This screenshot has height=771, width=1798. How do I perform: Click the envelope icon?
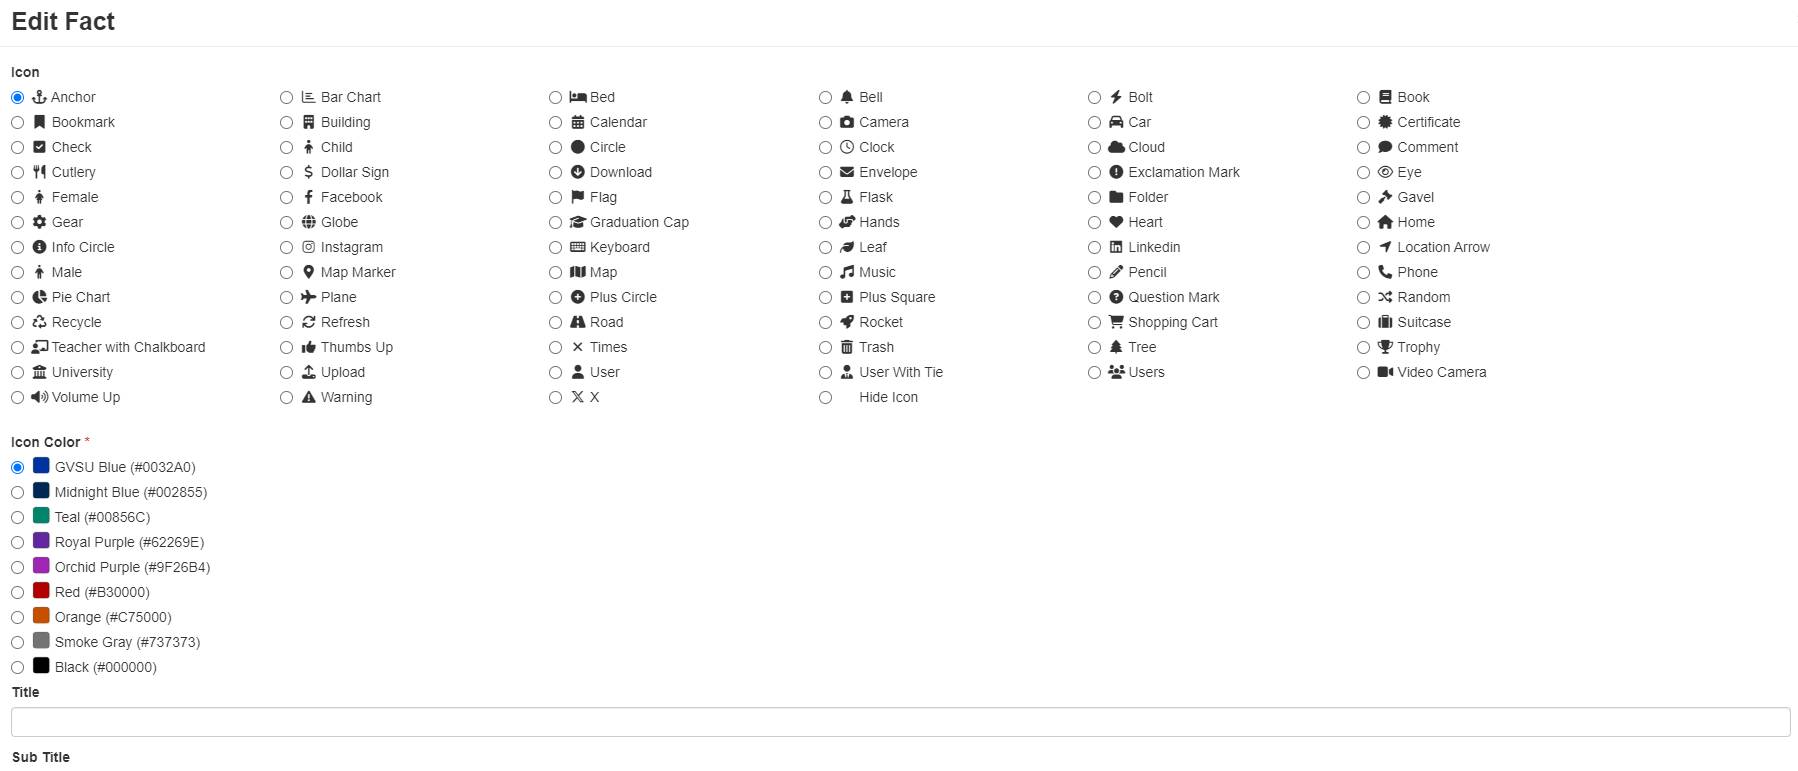coord(847,172)
